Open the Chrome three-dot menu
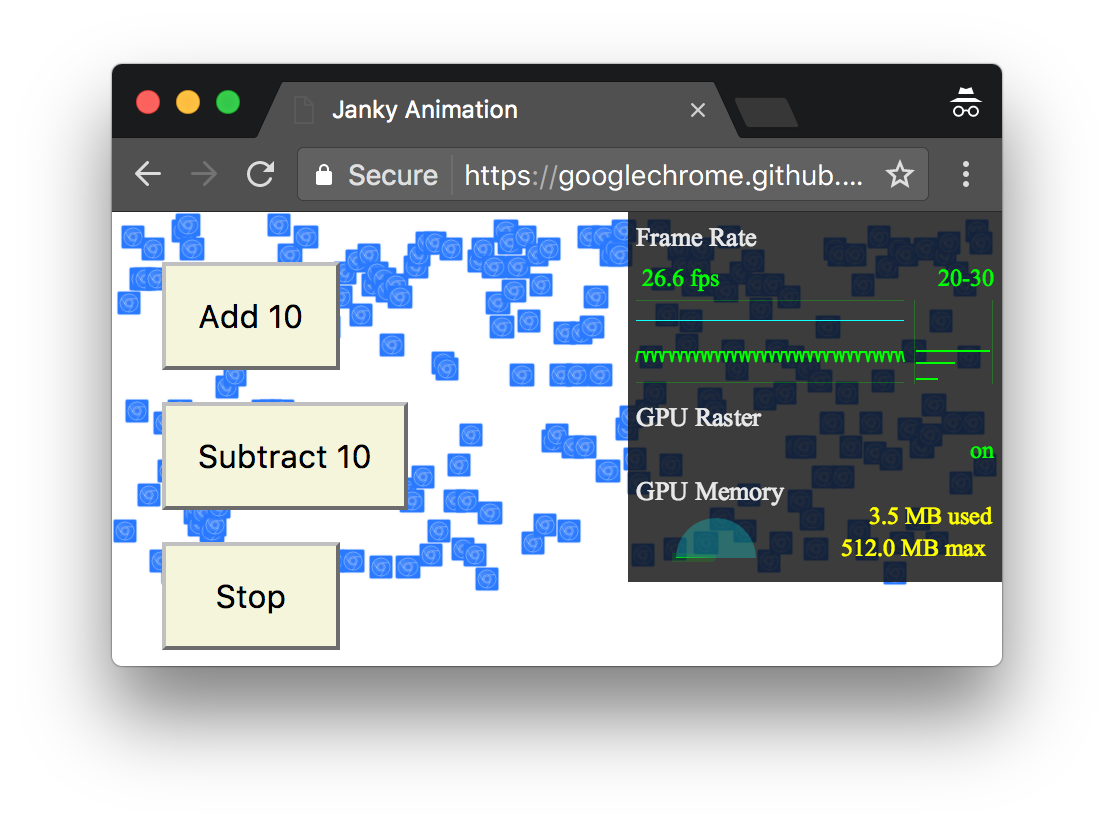The width and height of the screenshot is (1114, 826). point(966,174)
